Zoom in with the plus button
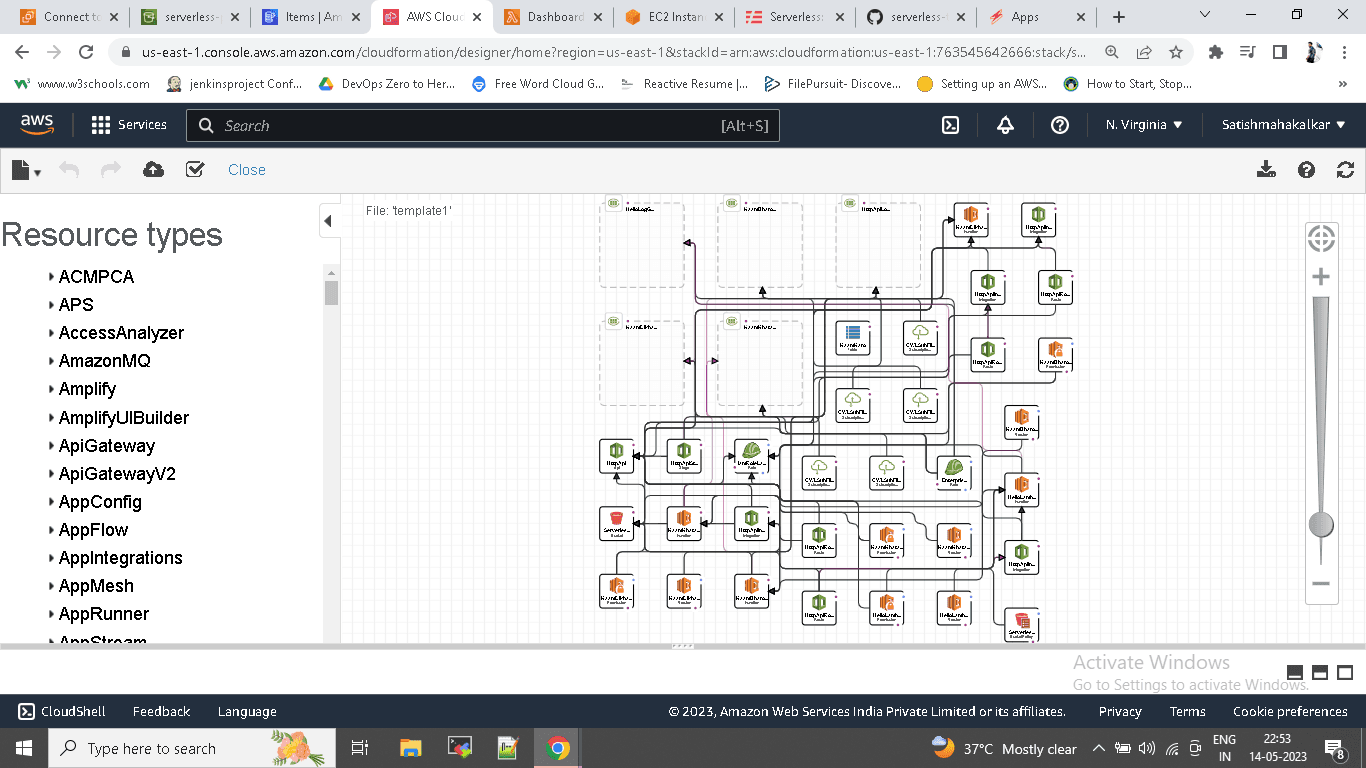 [x=1321, y=277]
